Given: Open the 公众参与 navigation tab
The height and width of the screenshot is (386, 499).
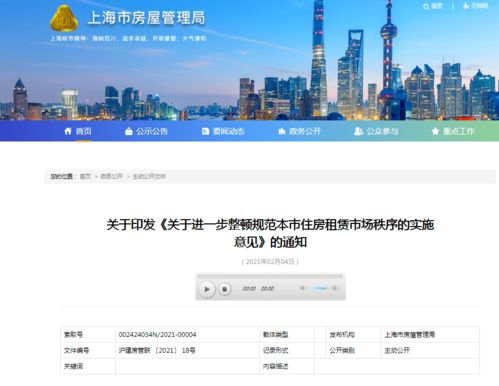Looking at the screenshot, I should pyautogui.click(x=382, y=131).
